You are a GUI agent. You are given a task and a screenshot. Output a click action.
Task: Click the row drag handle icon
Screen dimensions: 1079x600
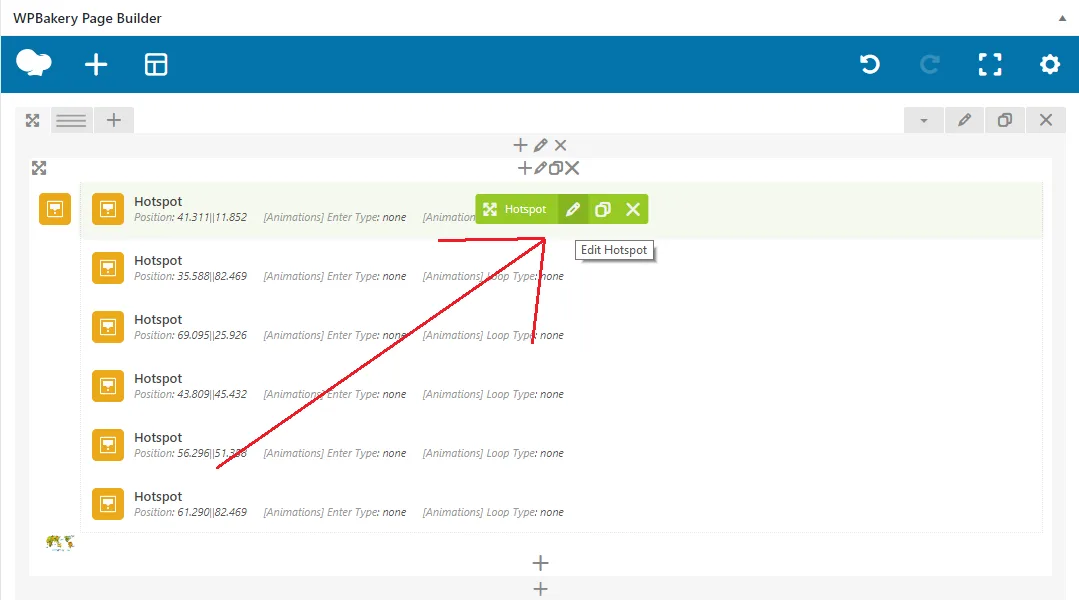(32, 120)
